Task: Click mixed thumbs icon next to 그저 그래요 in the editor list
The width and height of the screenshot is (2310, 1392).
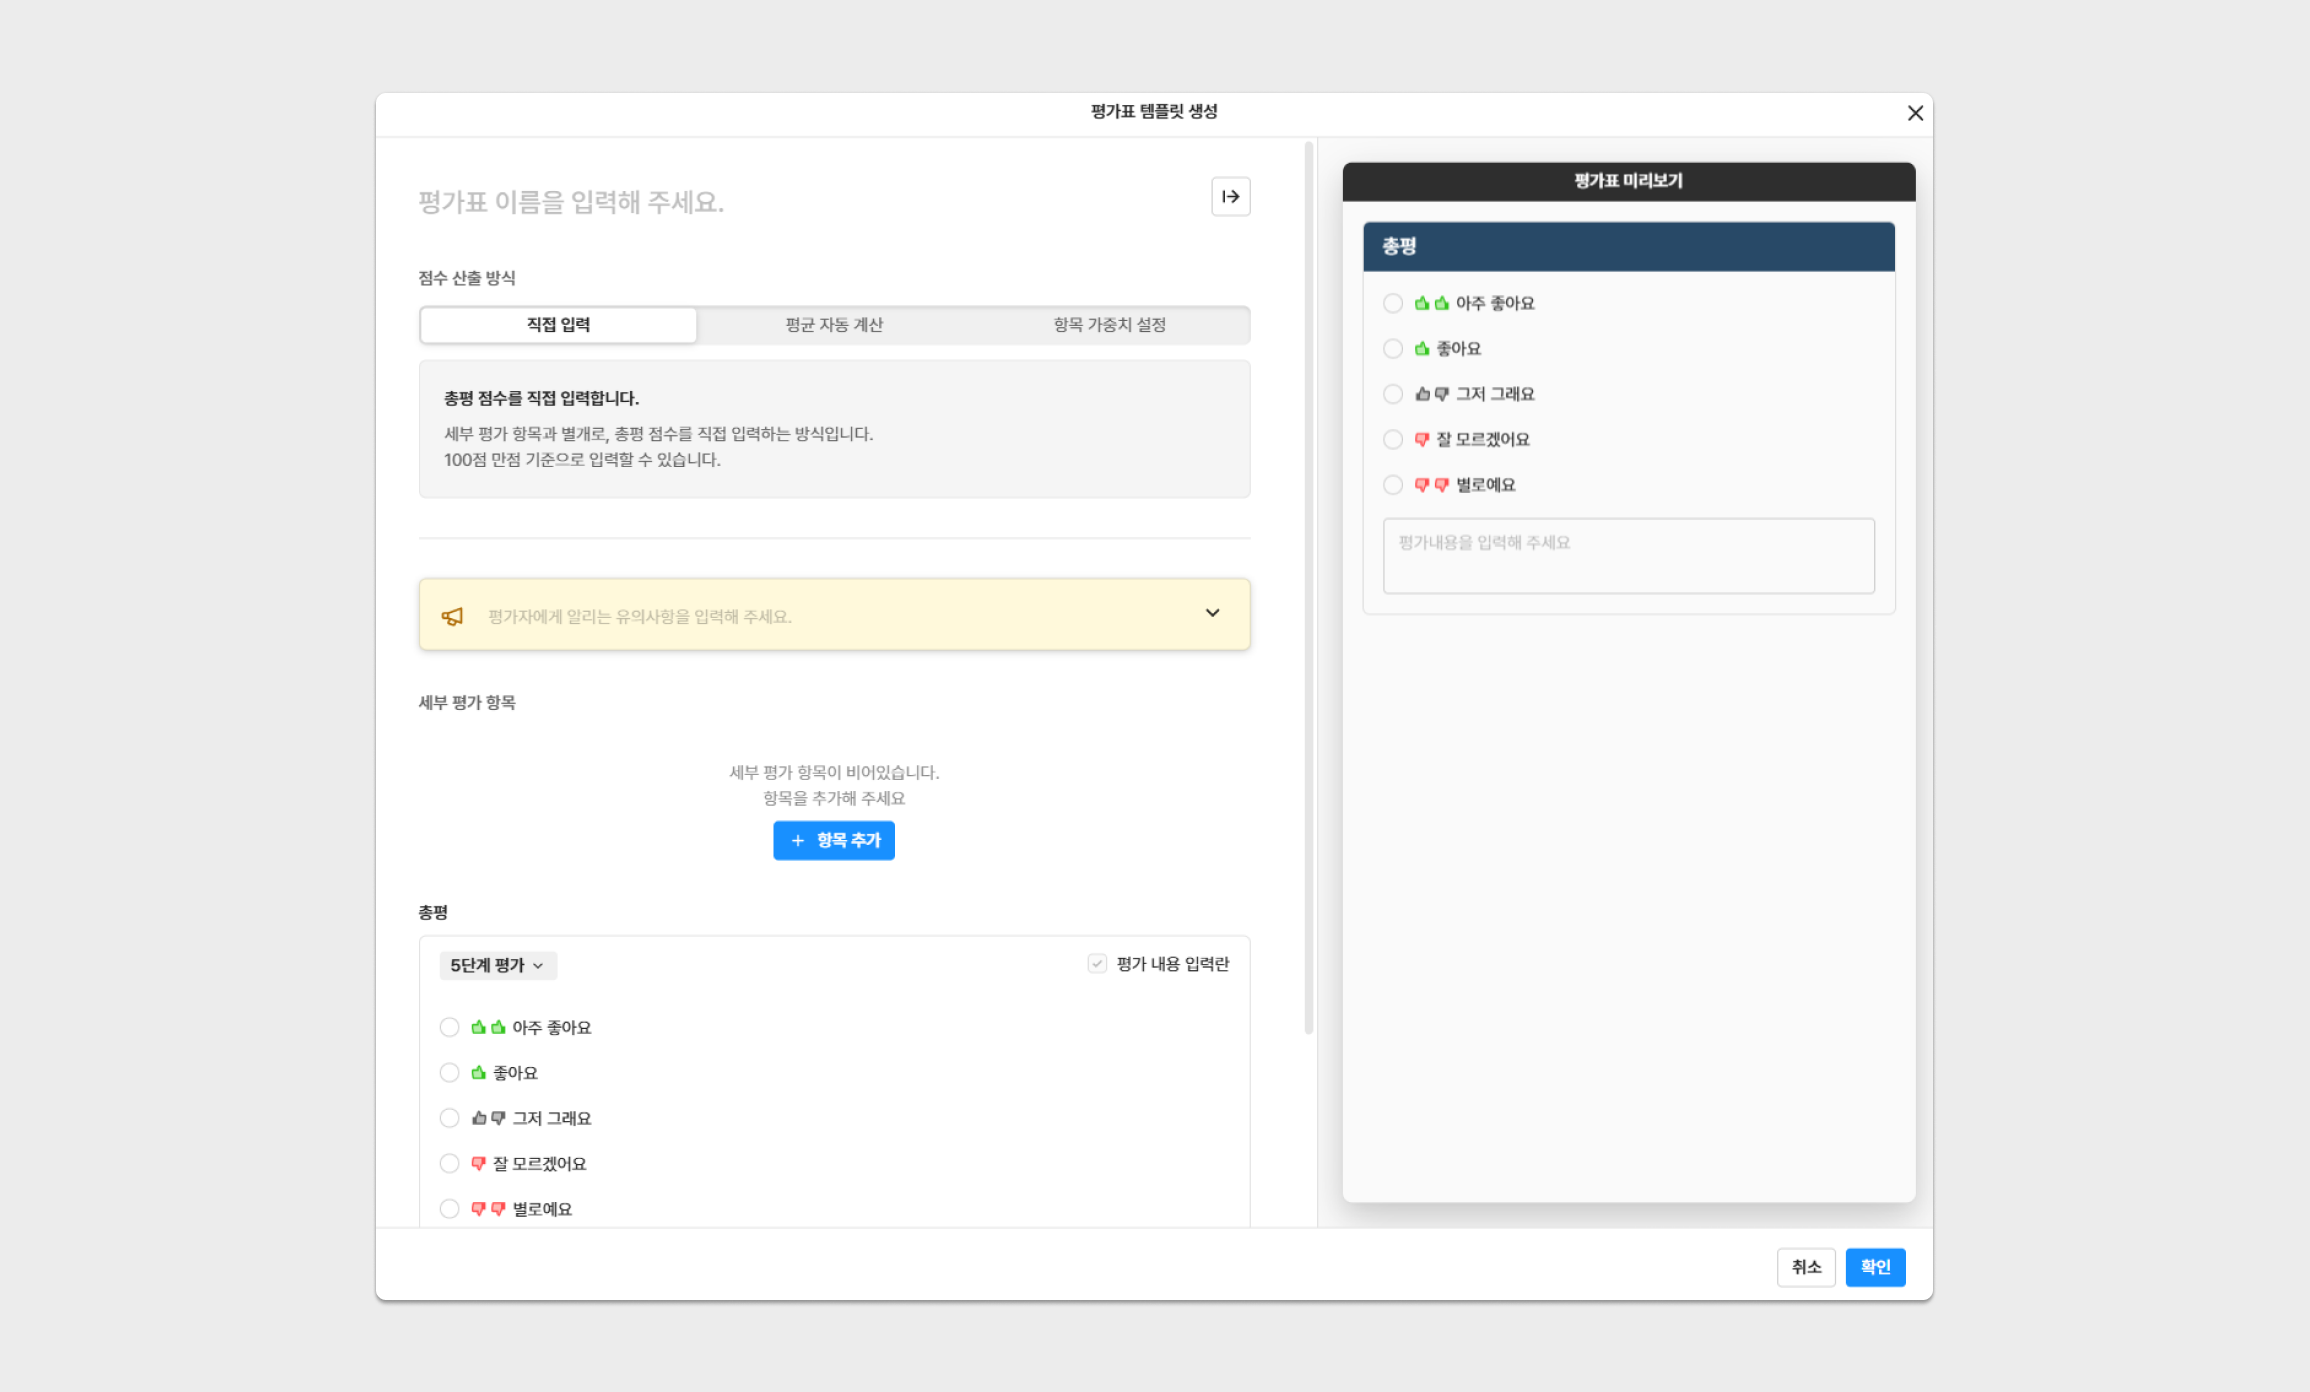Action: point(488,1118)
